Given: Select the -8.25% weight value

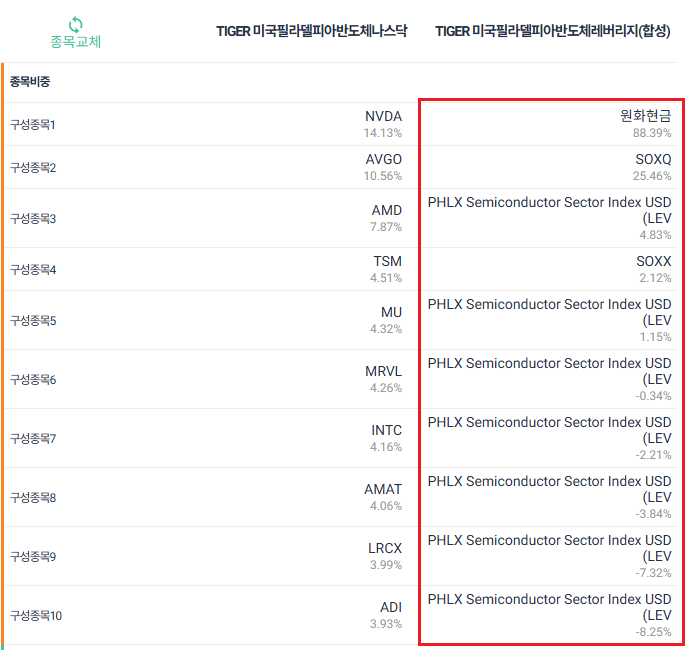Looking at the screenshot, I should [x=653, y=633].
